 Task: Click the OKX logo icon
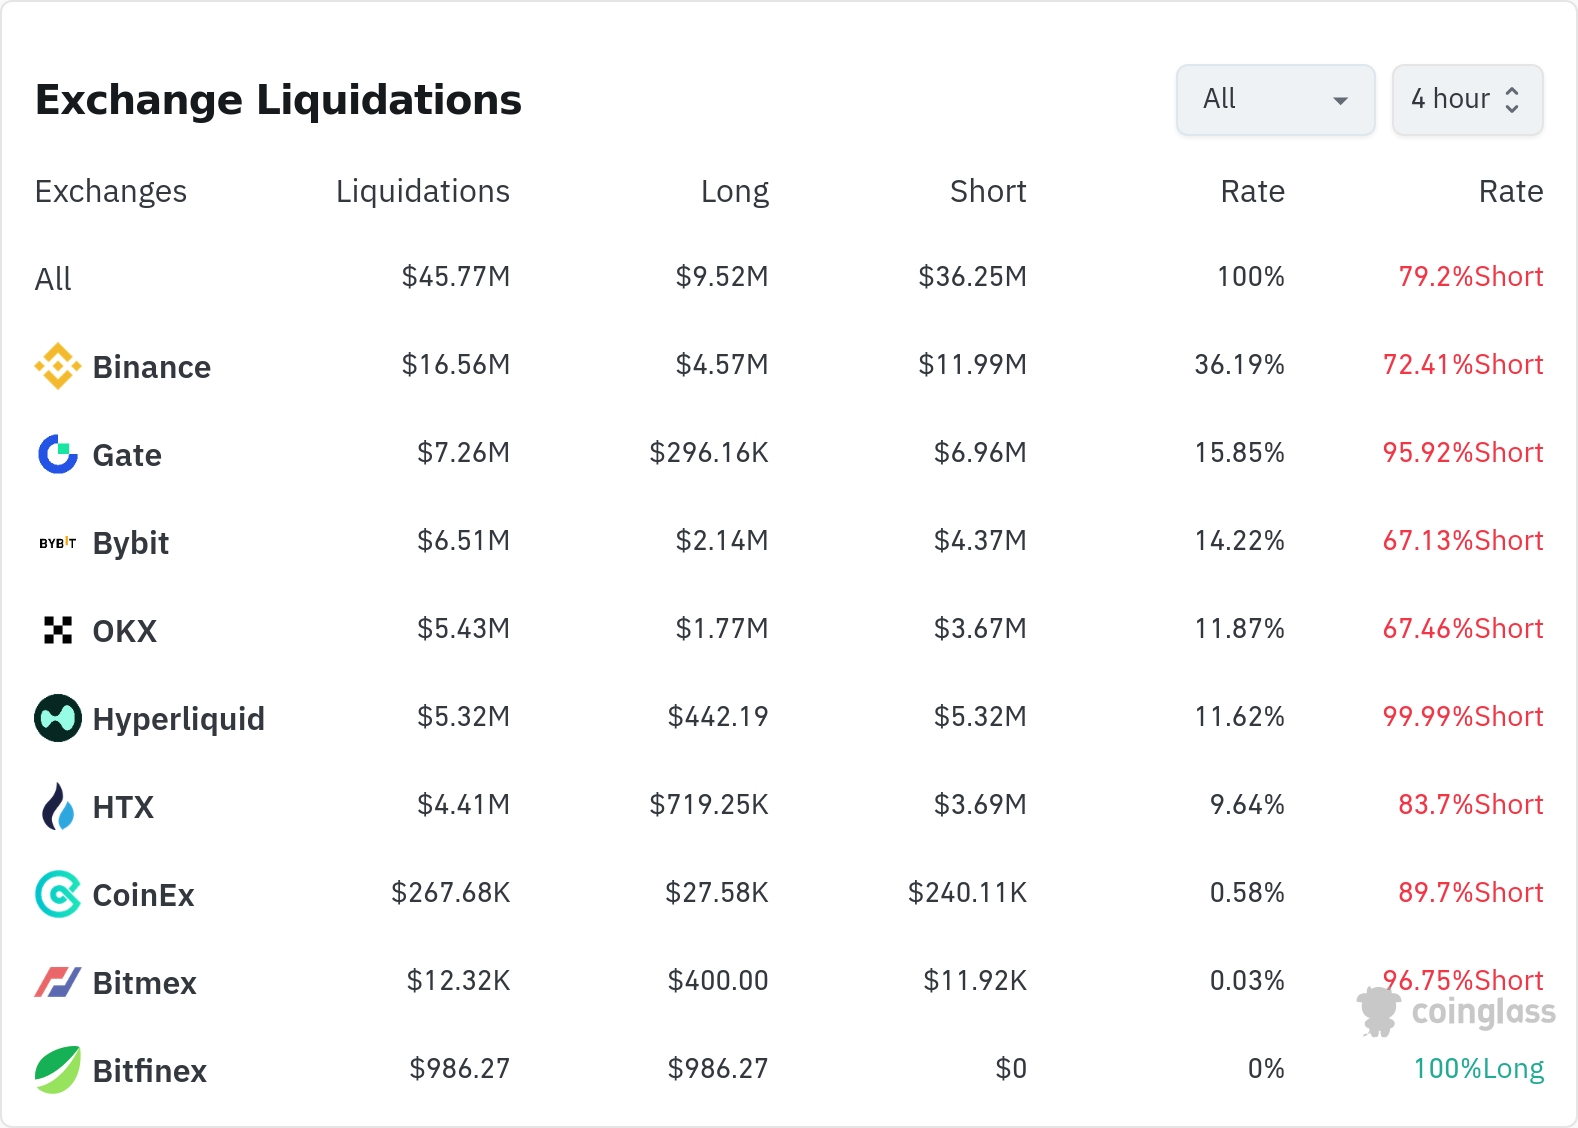click(x=57, y=630)
